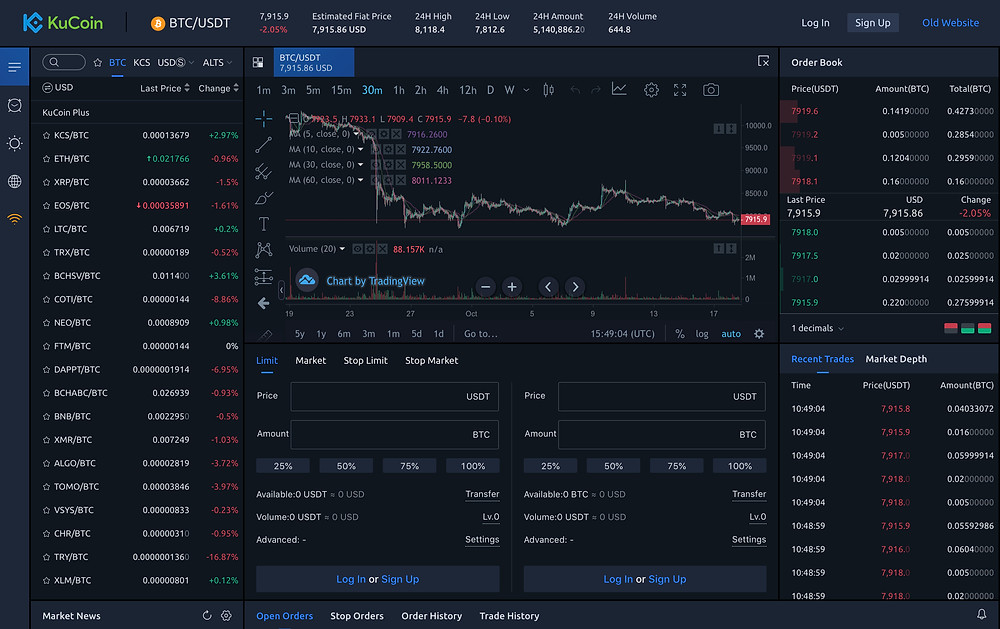Open the Order History tab

click(431, 616)
